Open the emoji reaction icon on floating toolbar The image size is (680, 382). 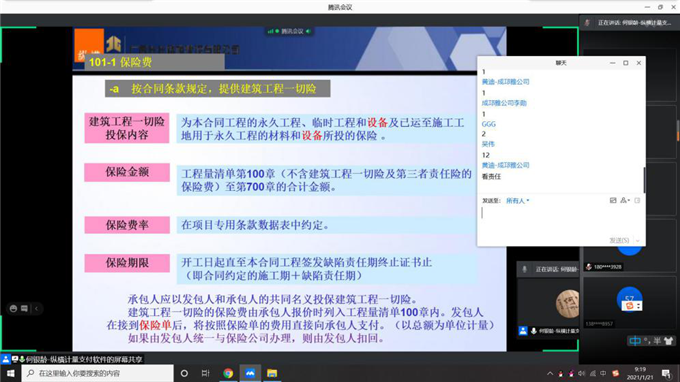(13, 308)
